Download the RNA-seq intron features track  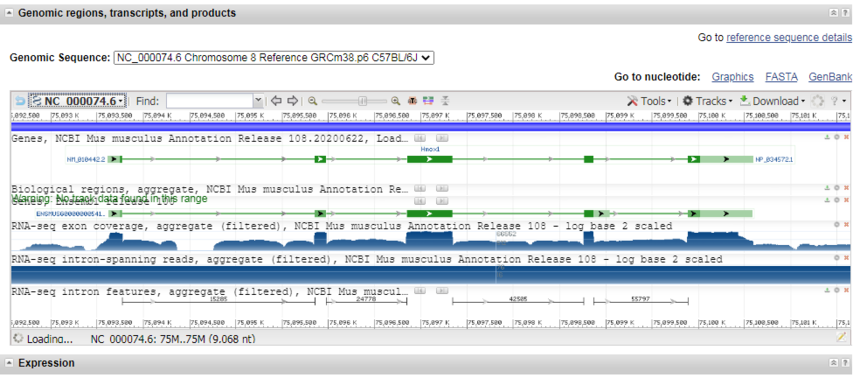tap(827, 290)
